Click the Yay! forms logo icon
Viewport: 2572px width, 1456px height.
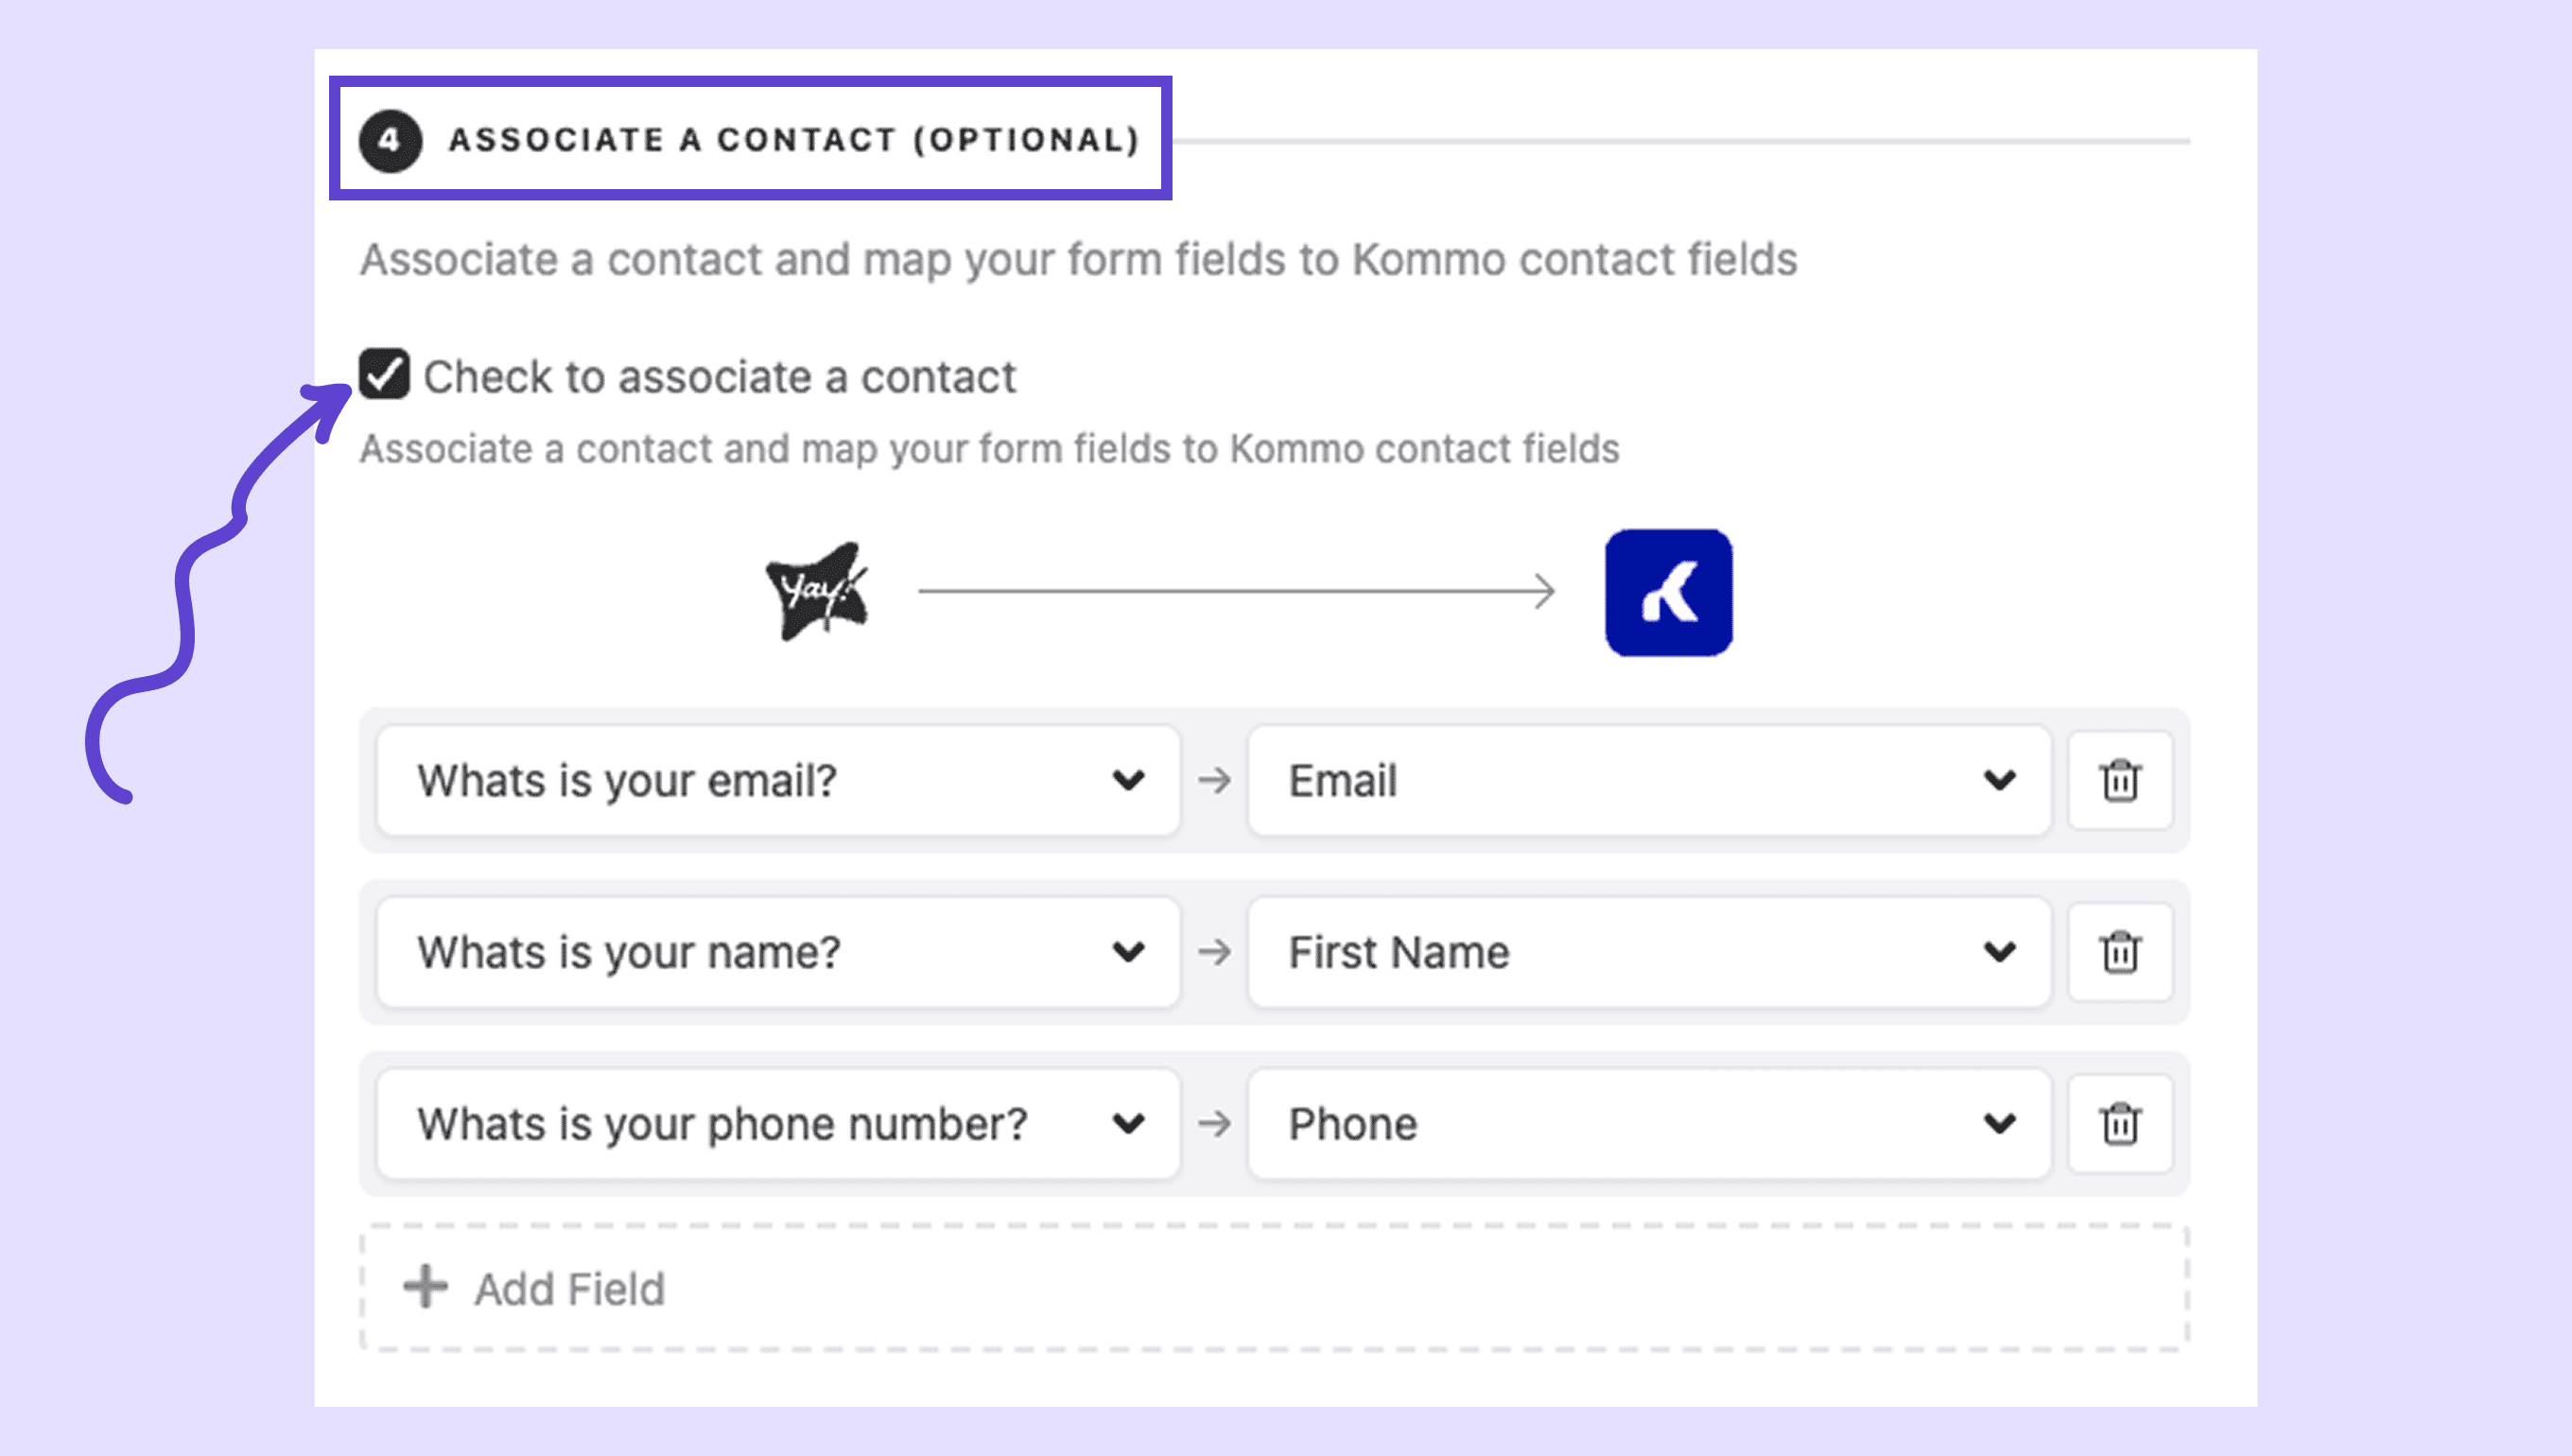pos(818,592)
